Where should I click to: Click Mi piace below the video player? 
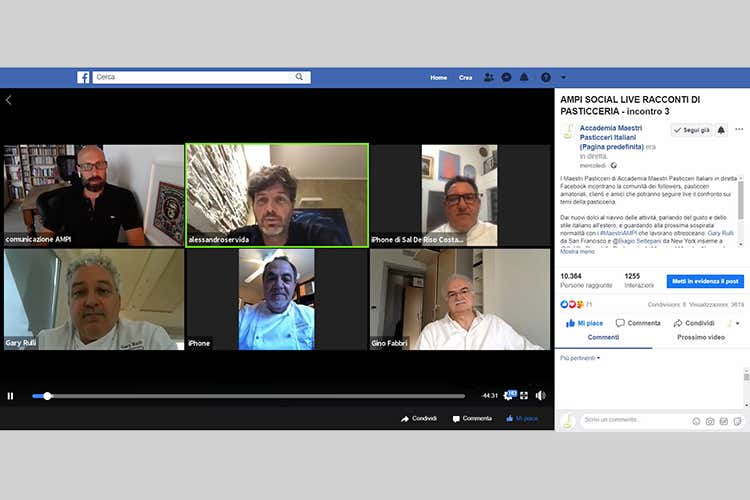click(522, 419)
